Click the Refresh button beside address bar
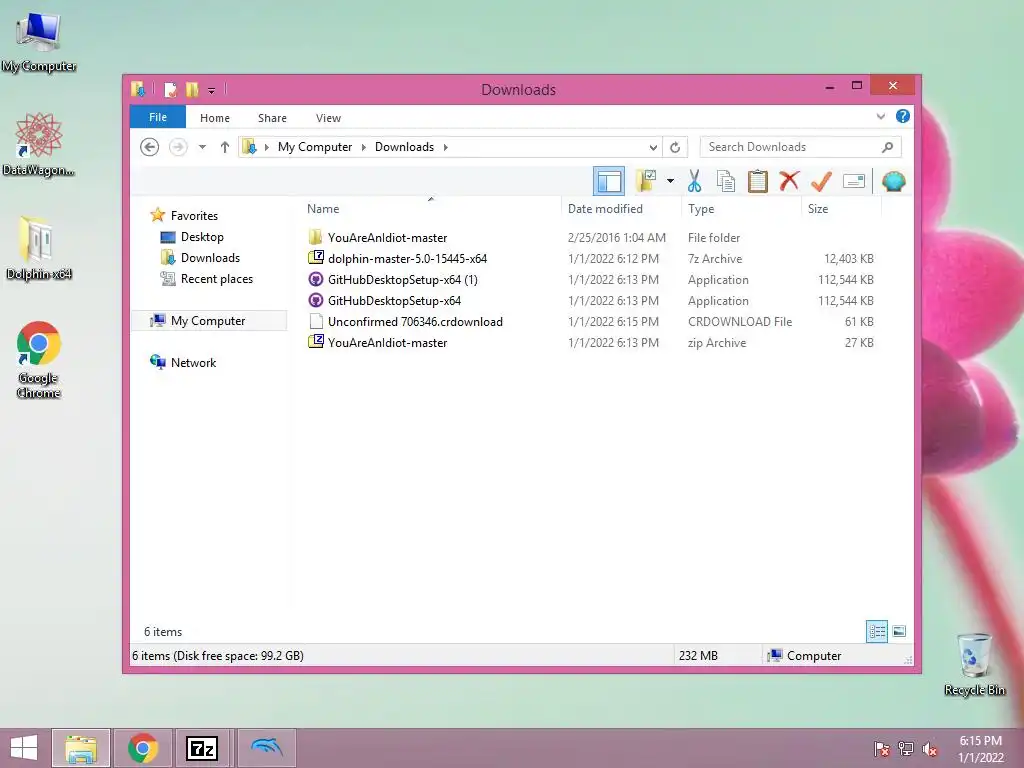Viewport: 1024px width, 768px height. (x=675, y=147)
